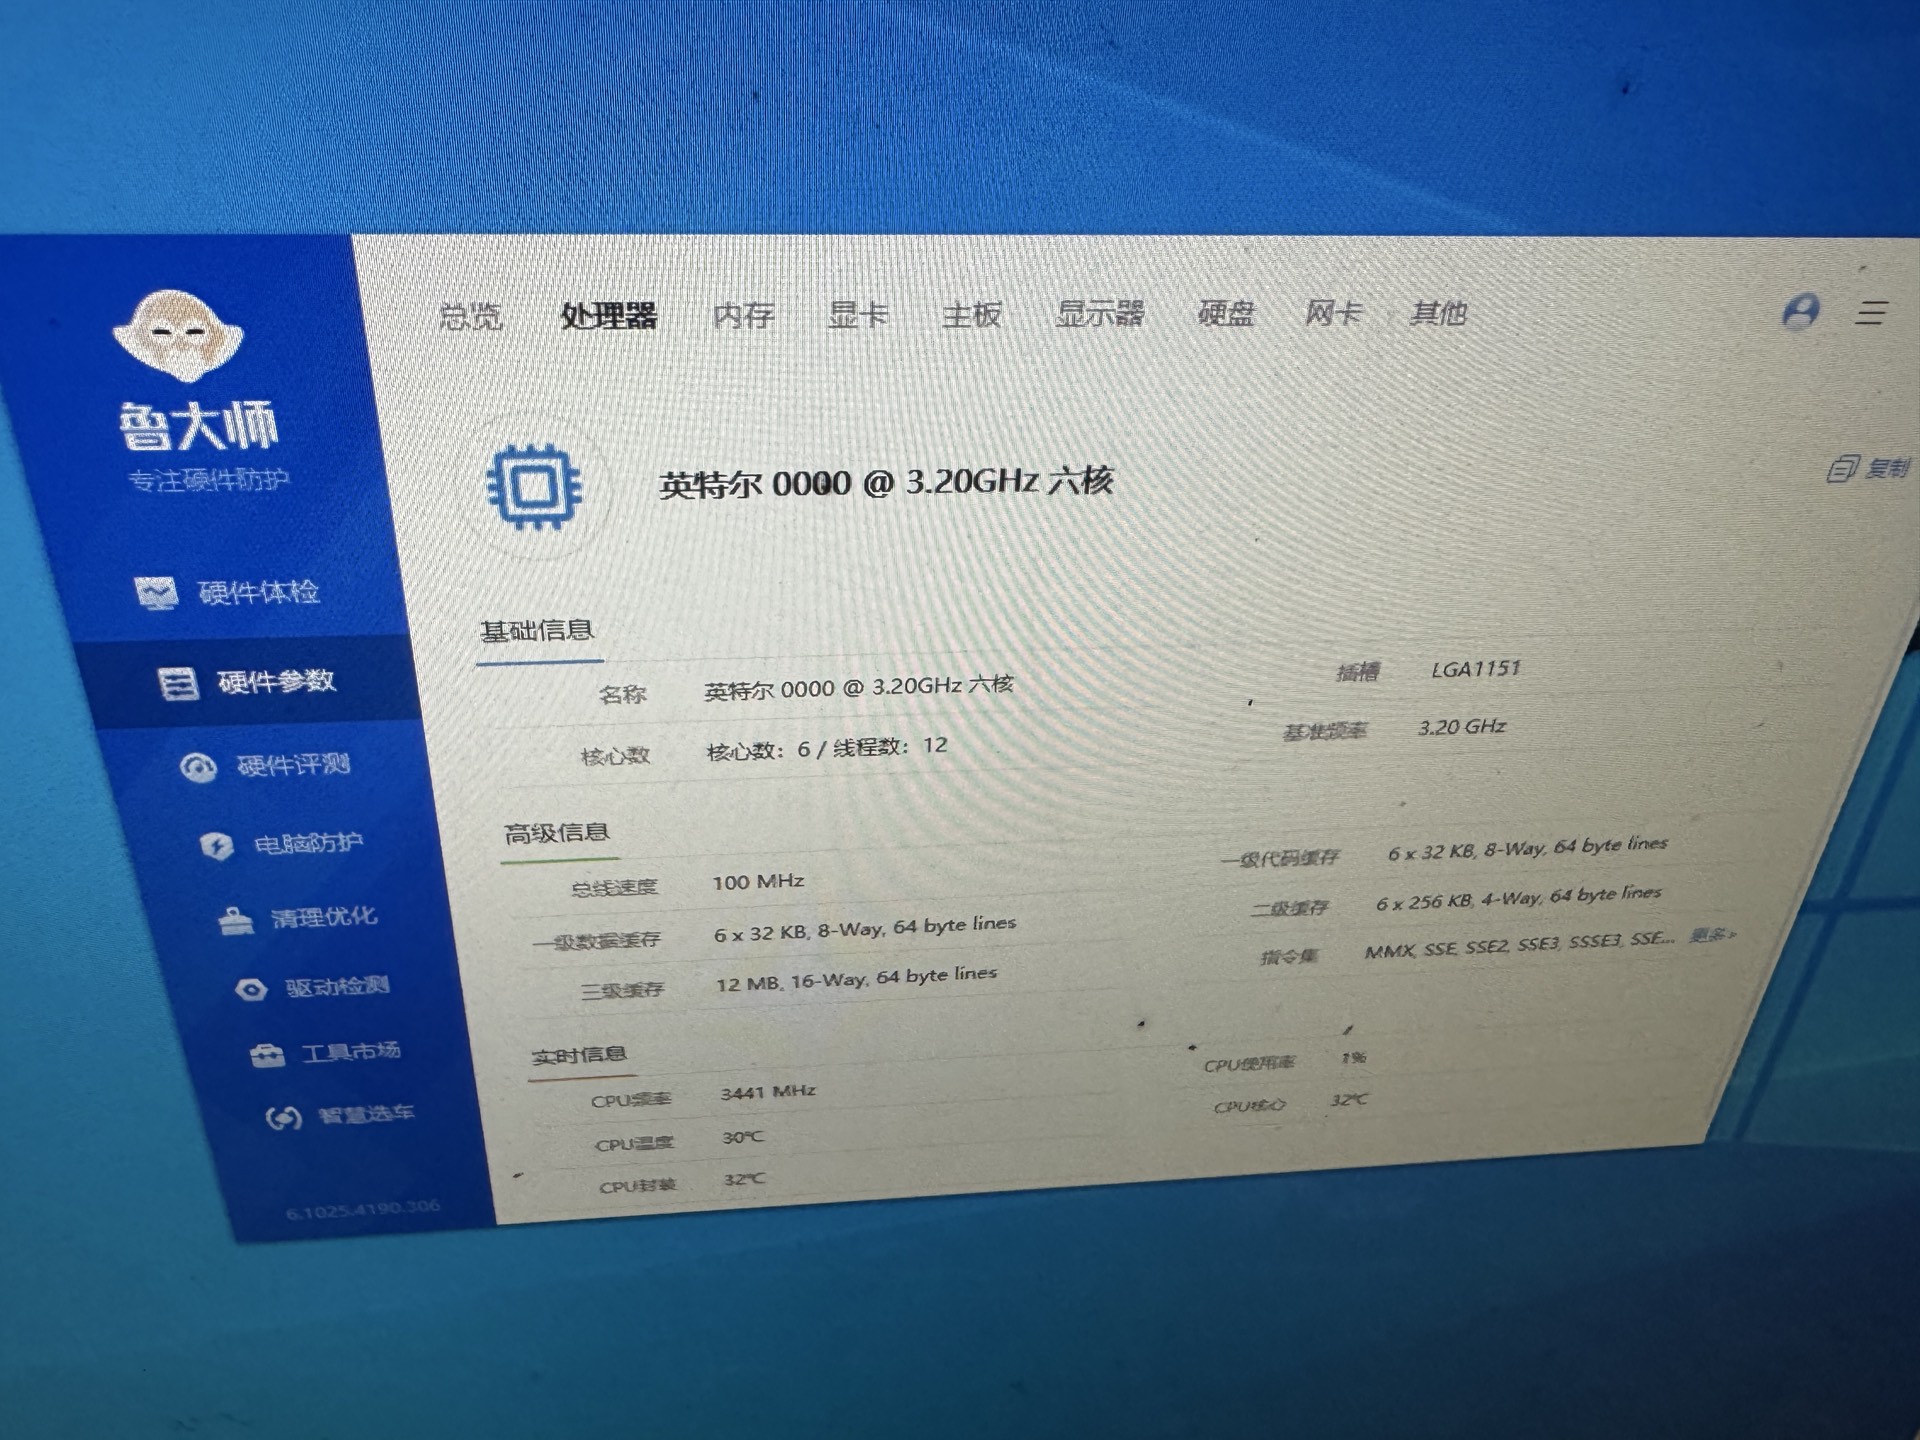Open 智慧选车 sidebar entry
The image size is (1920, 1440).
click(x=340, y=1115)
